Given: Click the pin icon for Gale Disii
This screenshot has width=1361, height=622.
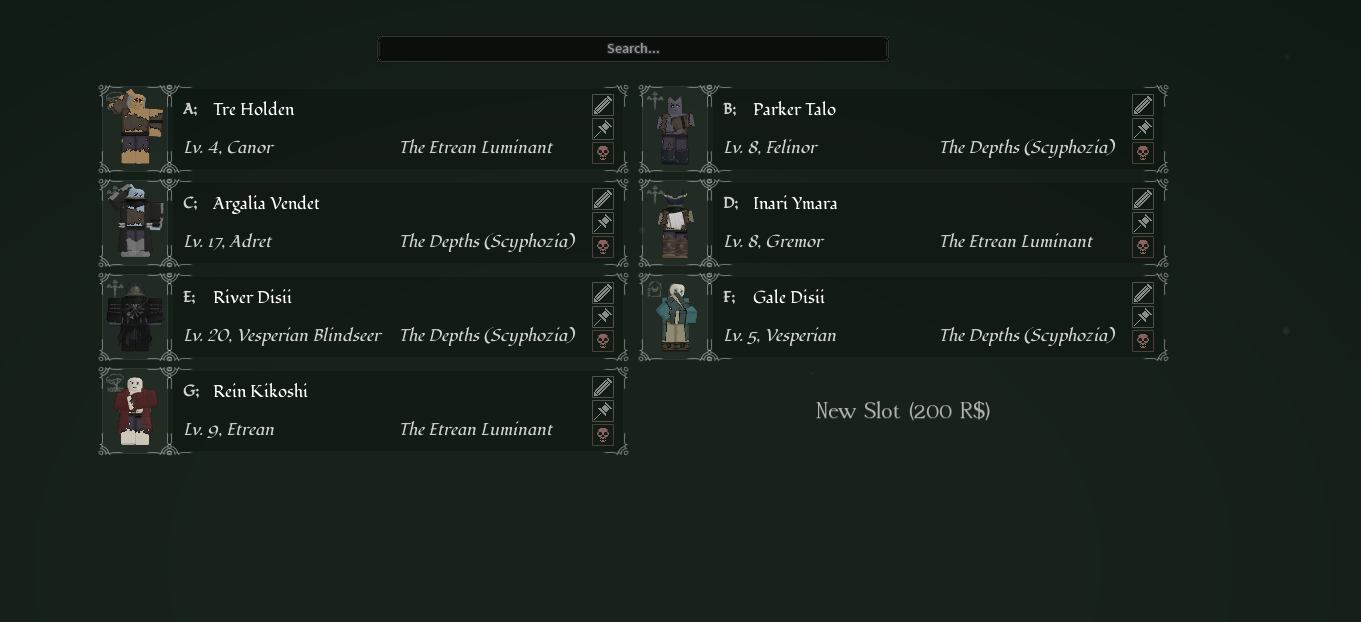Looking at the screenshot, I should point(1143,317).
